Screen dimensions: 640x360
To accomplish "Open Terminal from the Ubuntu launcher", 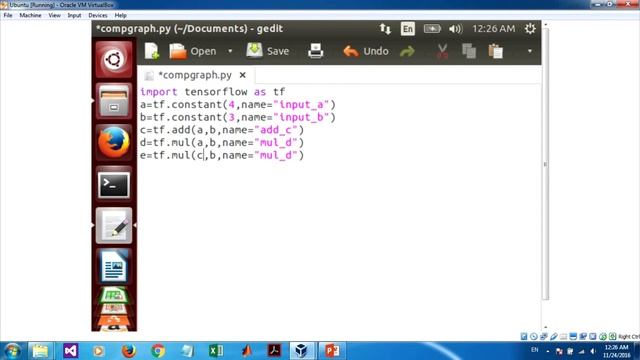I will [x=114, y=185].
